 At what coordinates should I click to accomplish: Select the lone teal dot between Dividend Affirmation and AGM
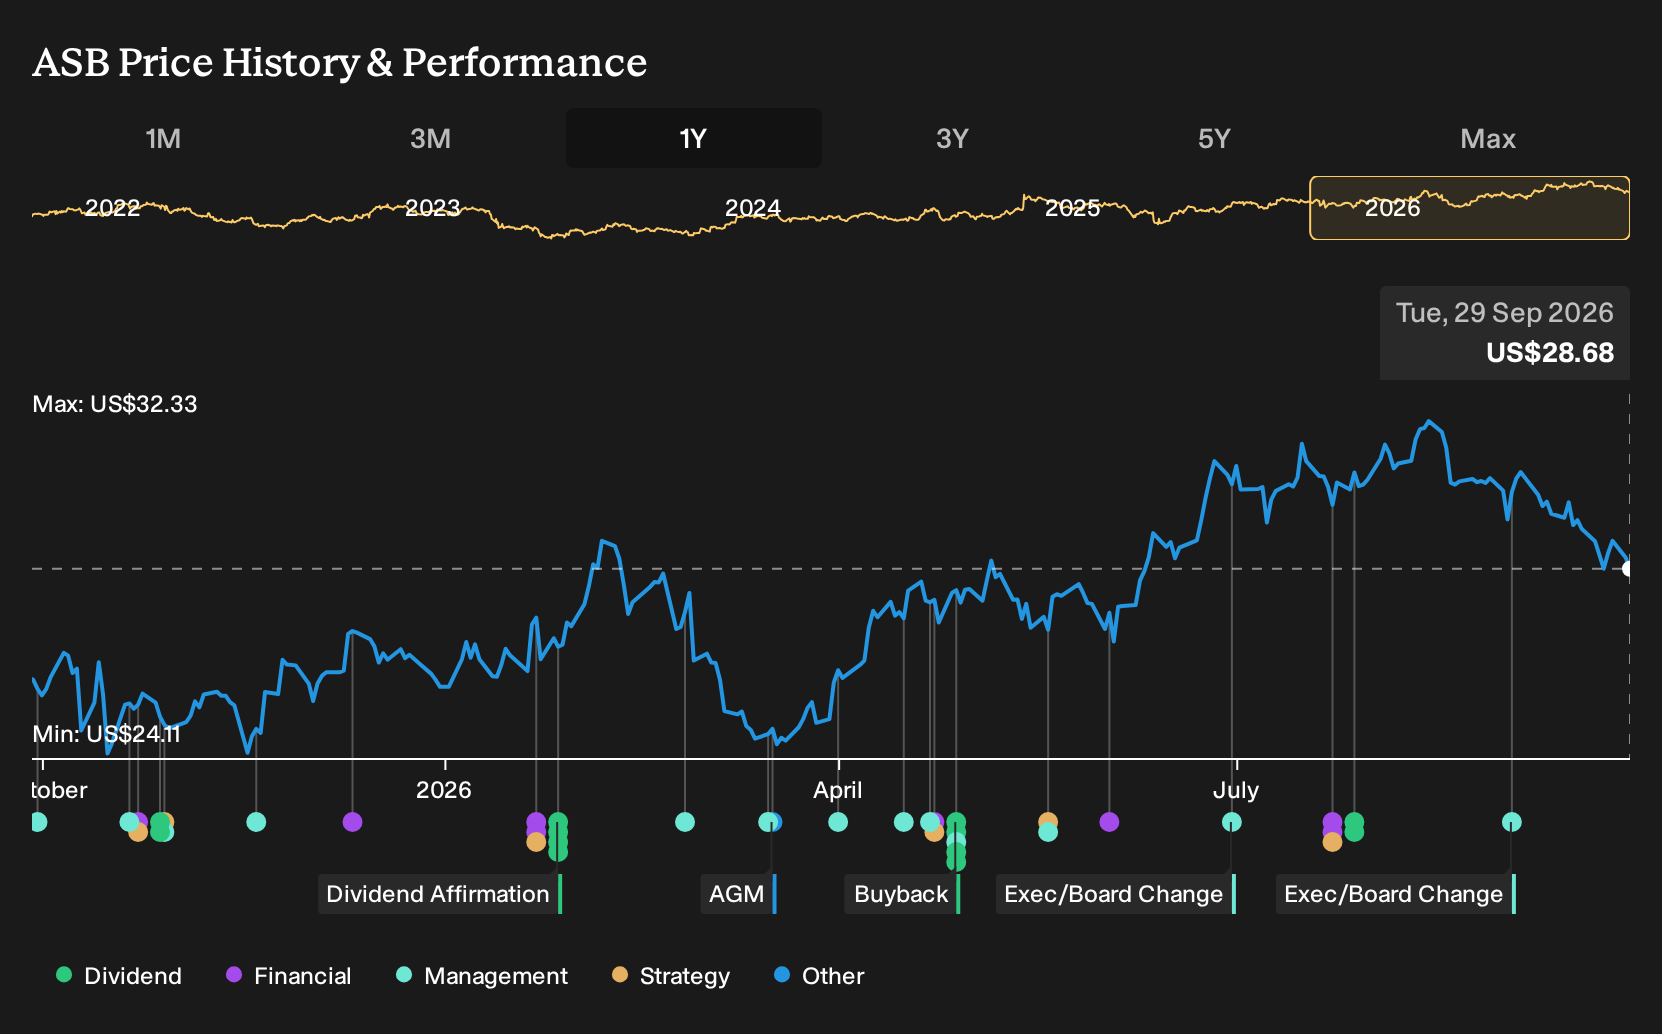coord(685,822)
